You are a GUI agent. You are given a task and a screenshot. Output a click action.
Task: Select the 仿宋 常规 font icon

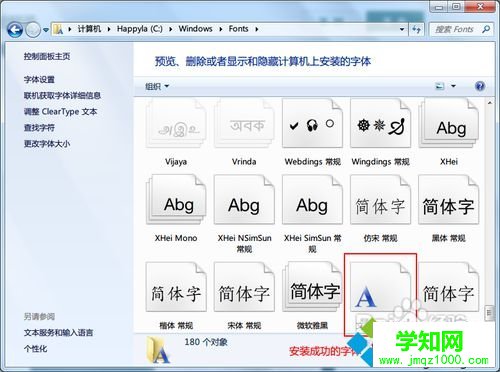click(380, 199)
